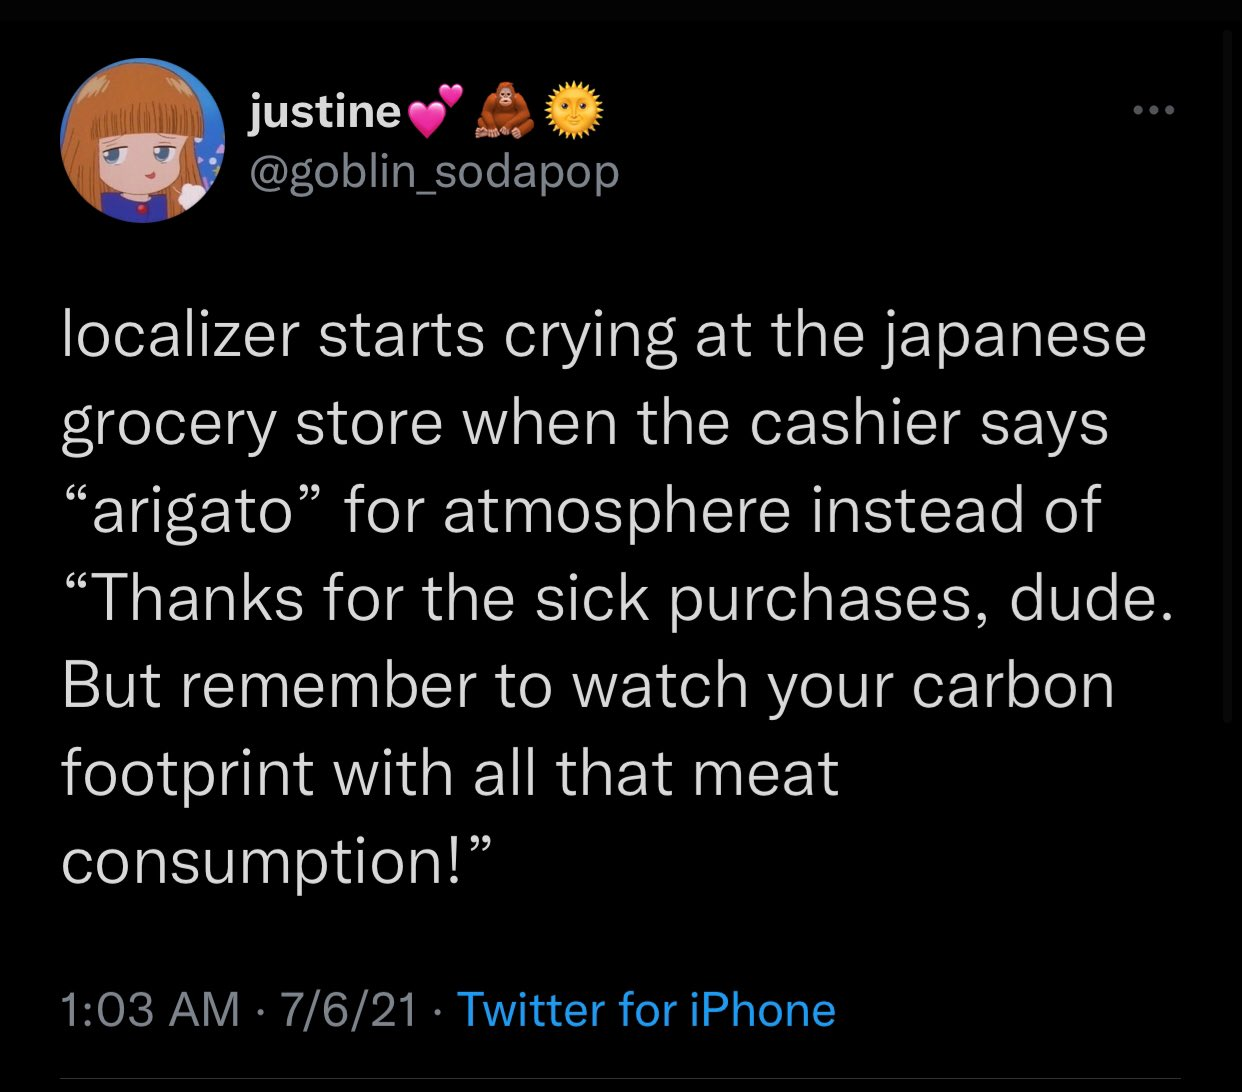Click the word "grocery" in the tweet
Viewport: 1242px width, 1092px height.
(x=167, y=424)
